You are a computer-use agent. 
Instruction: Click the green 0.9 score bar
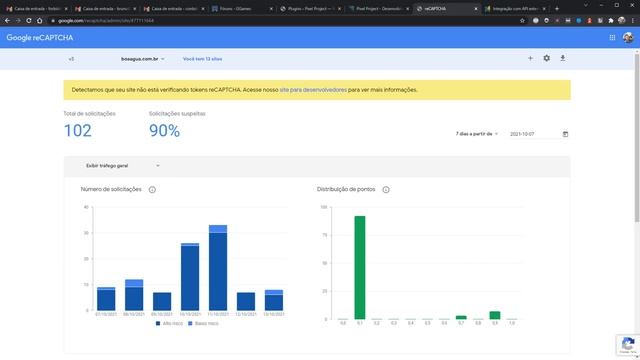(495, 315)
